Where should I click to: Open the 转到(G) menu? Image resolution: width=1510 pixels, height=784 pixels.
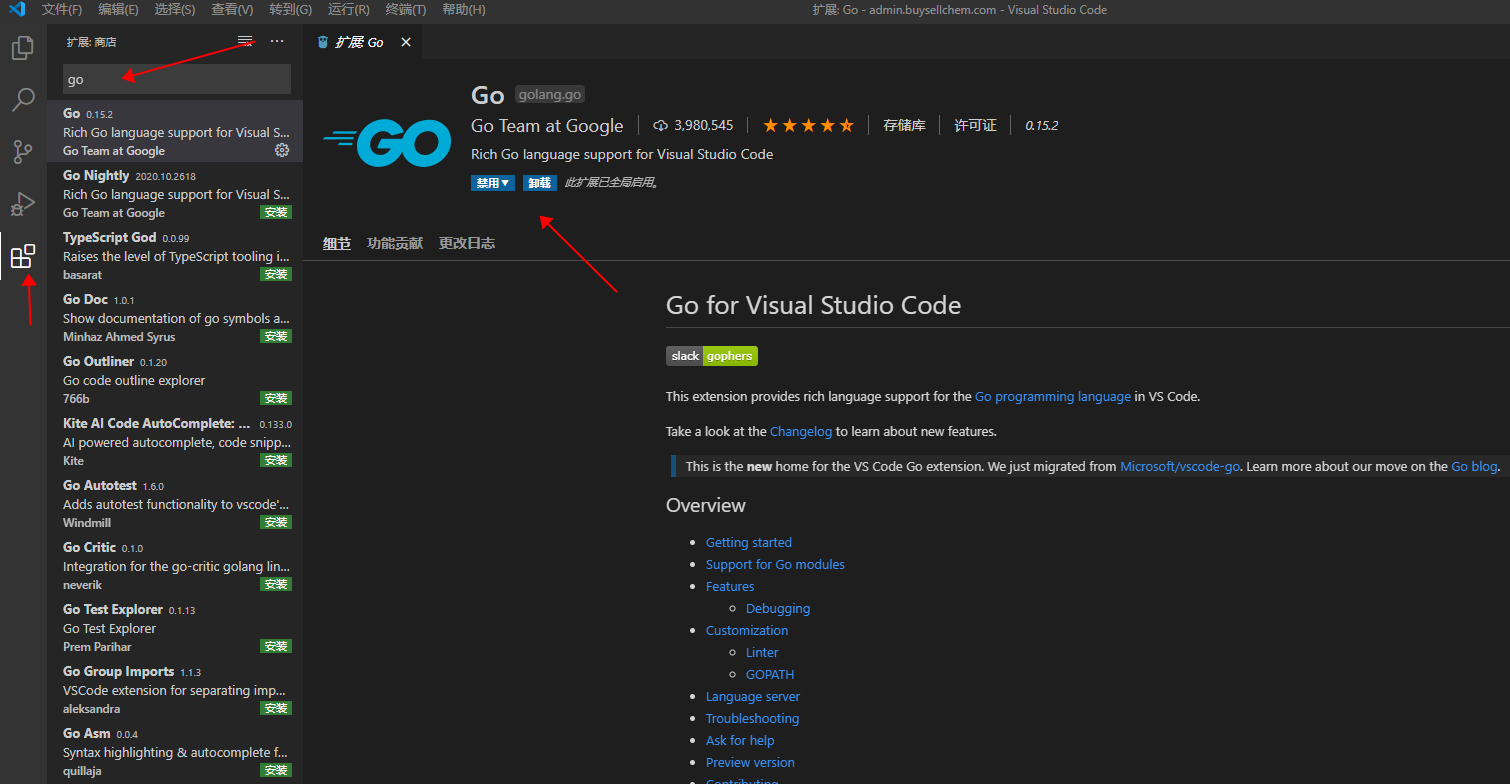pos(290,9)
